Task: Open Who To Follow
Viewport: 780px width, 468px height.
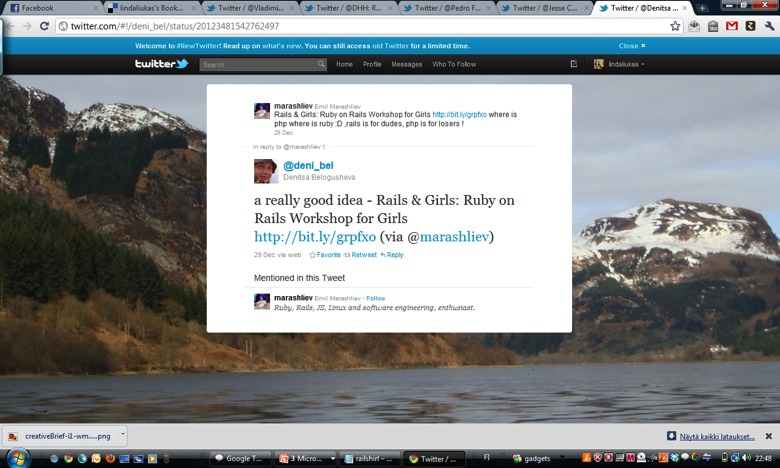Action: coord(454,64)
